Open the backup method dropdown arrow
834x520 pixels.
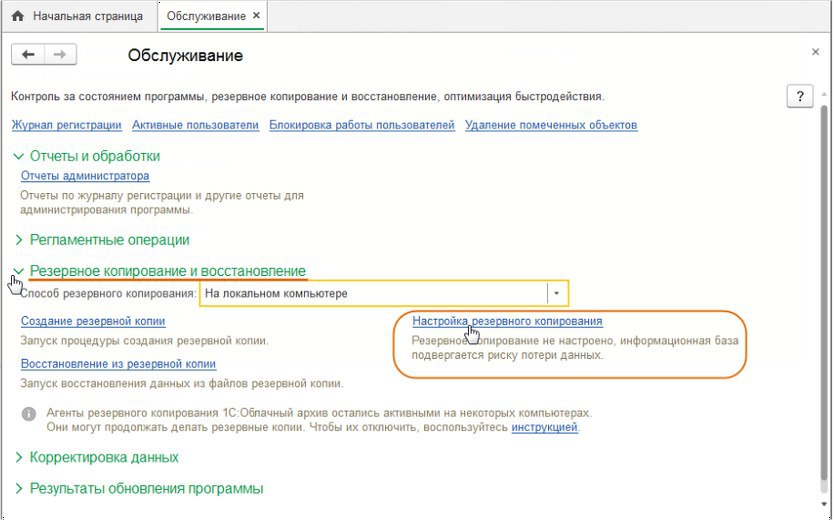(556, 293)
